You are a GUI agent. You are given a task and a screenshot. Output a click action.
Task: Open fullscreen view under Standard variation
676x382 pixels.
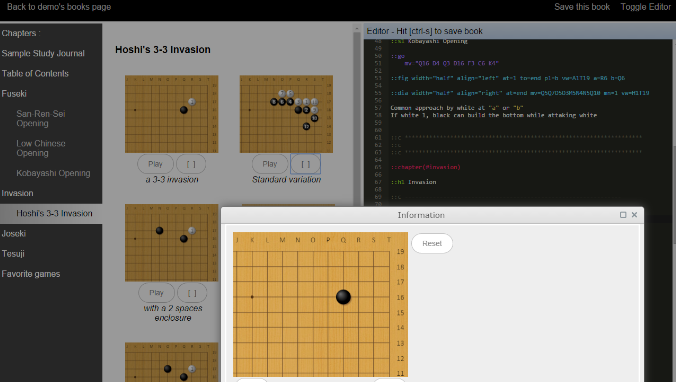[305, 164]
